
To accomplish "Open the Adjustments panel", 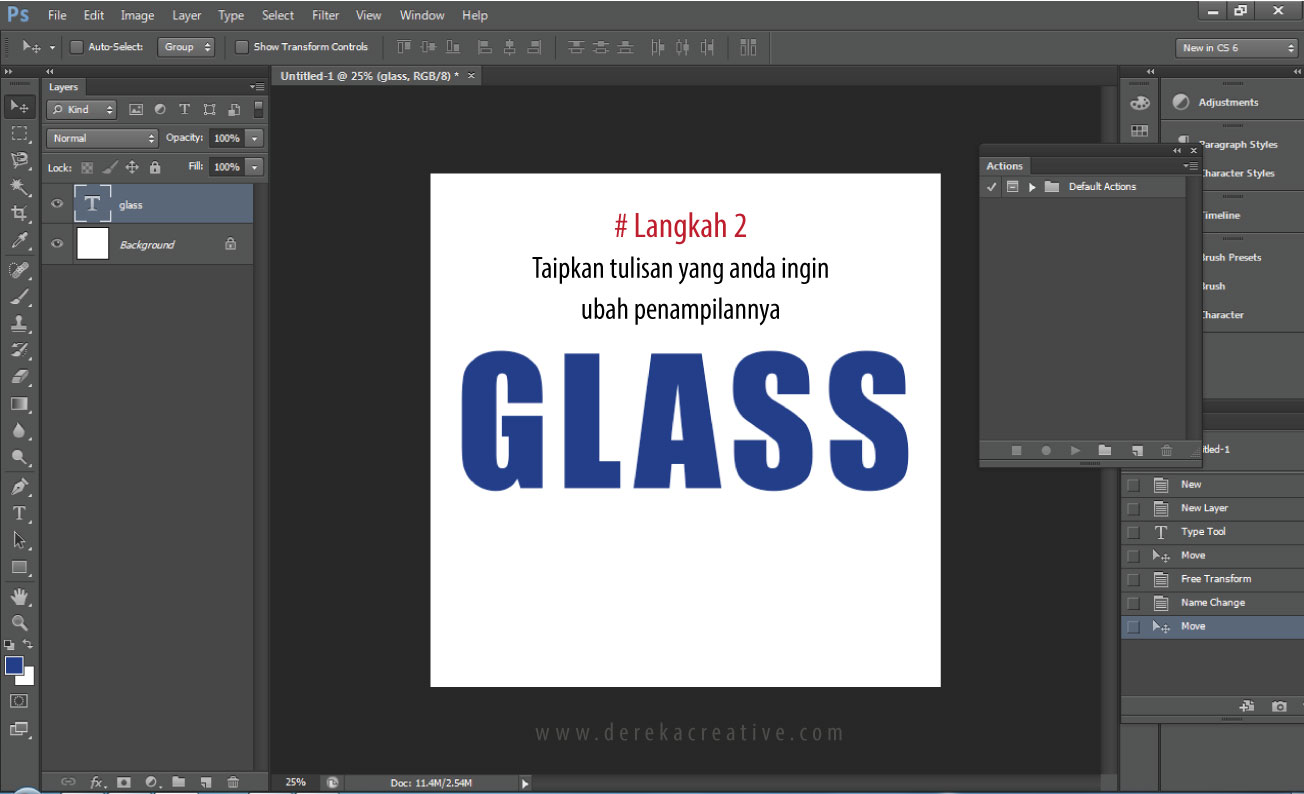I will [x=1227, y=102].
